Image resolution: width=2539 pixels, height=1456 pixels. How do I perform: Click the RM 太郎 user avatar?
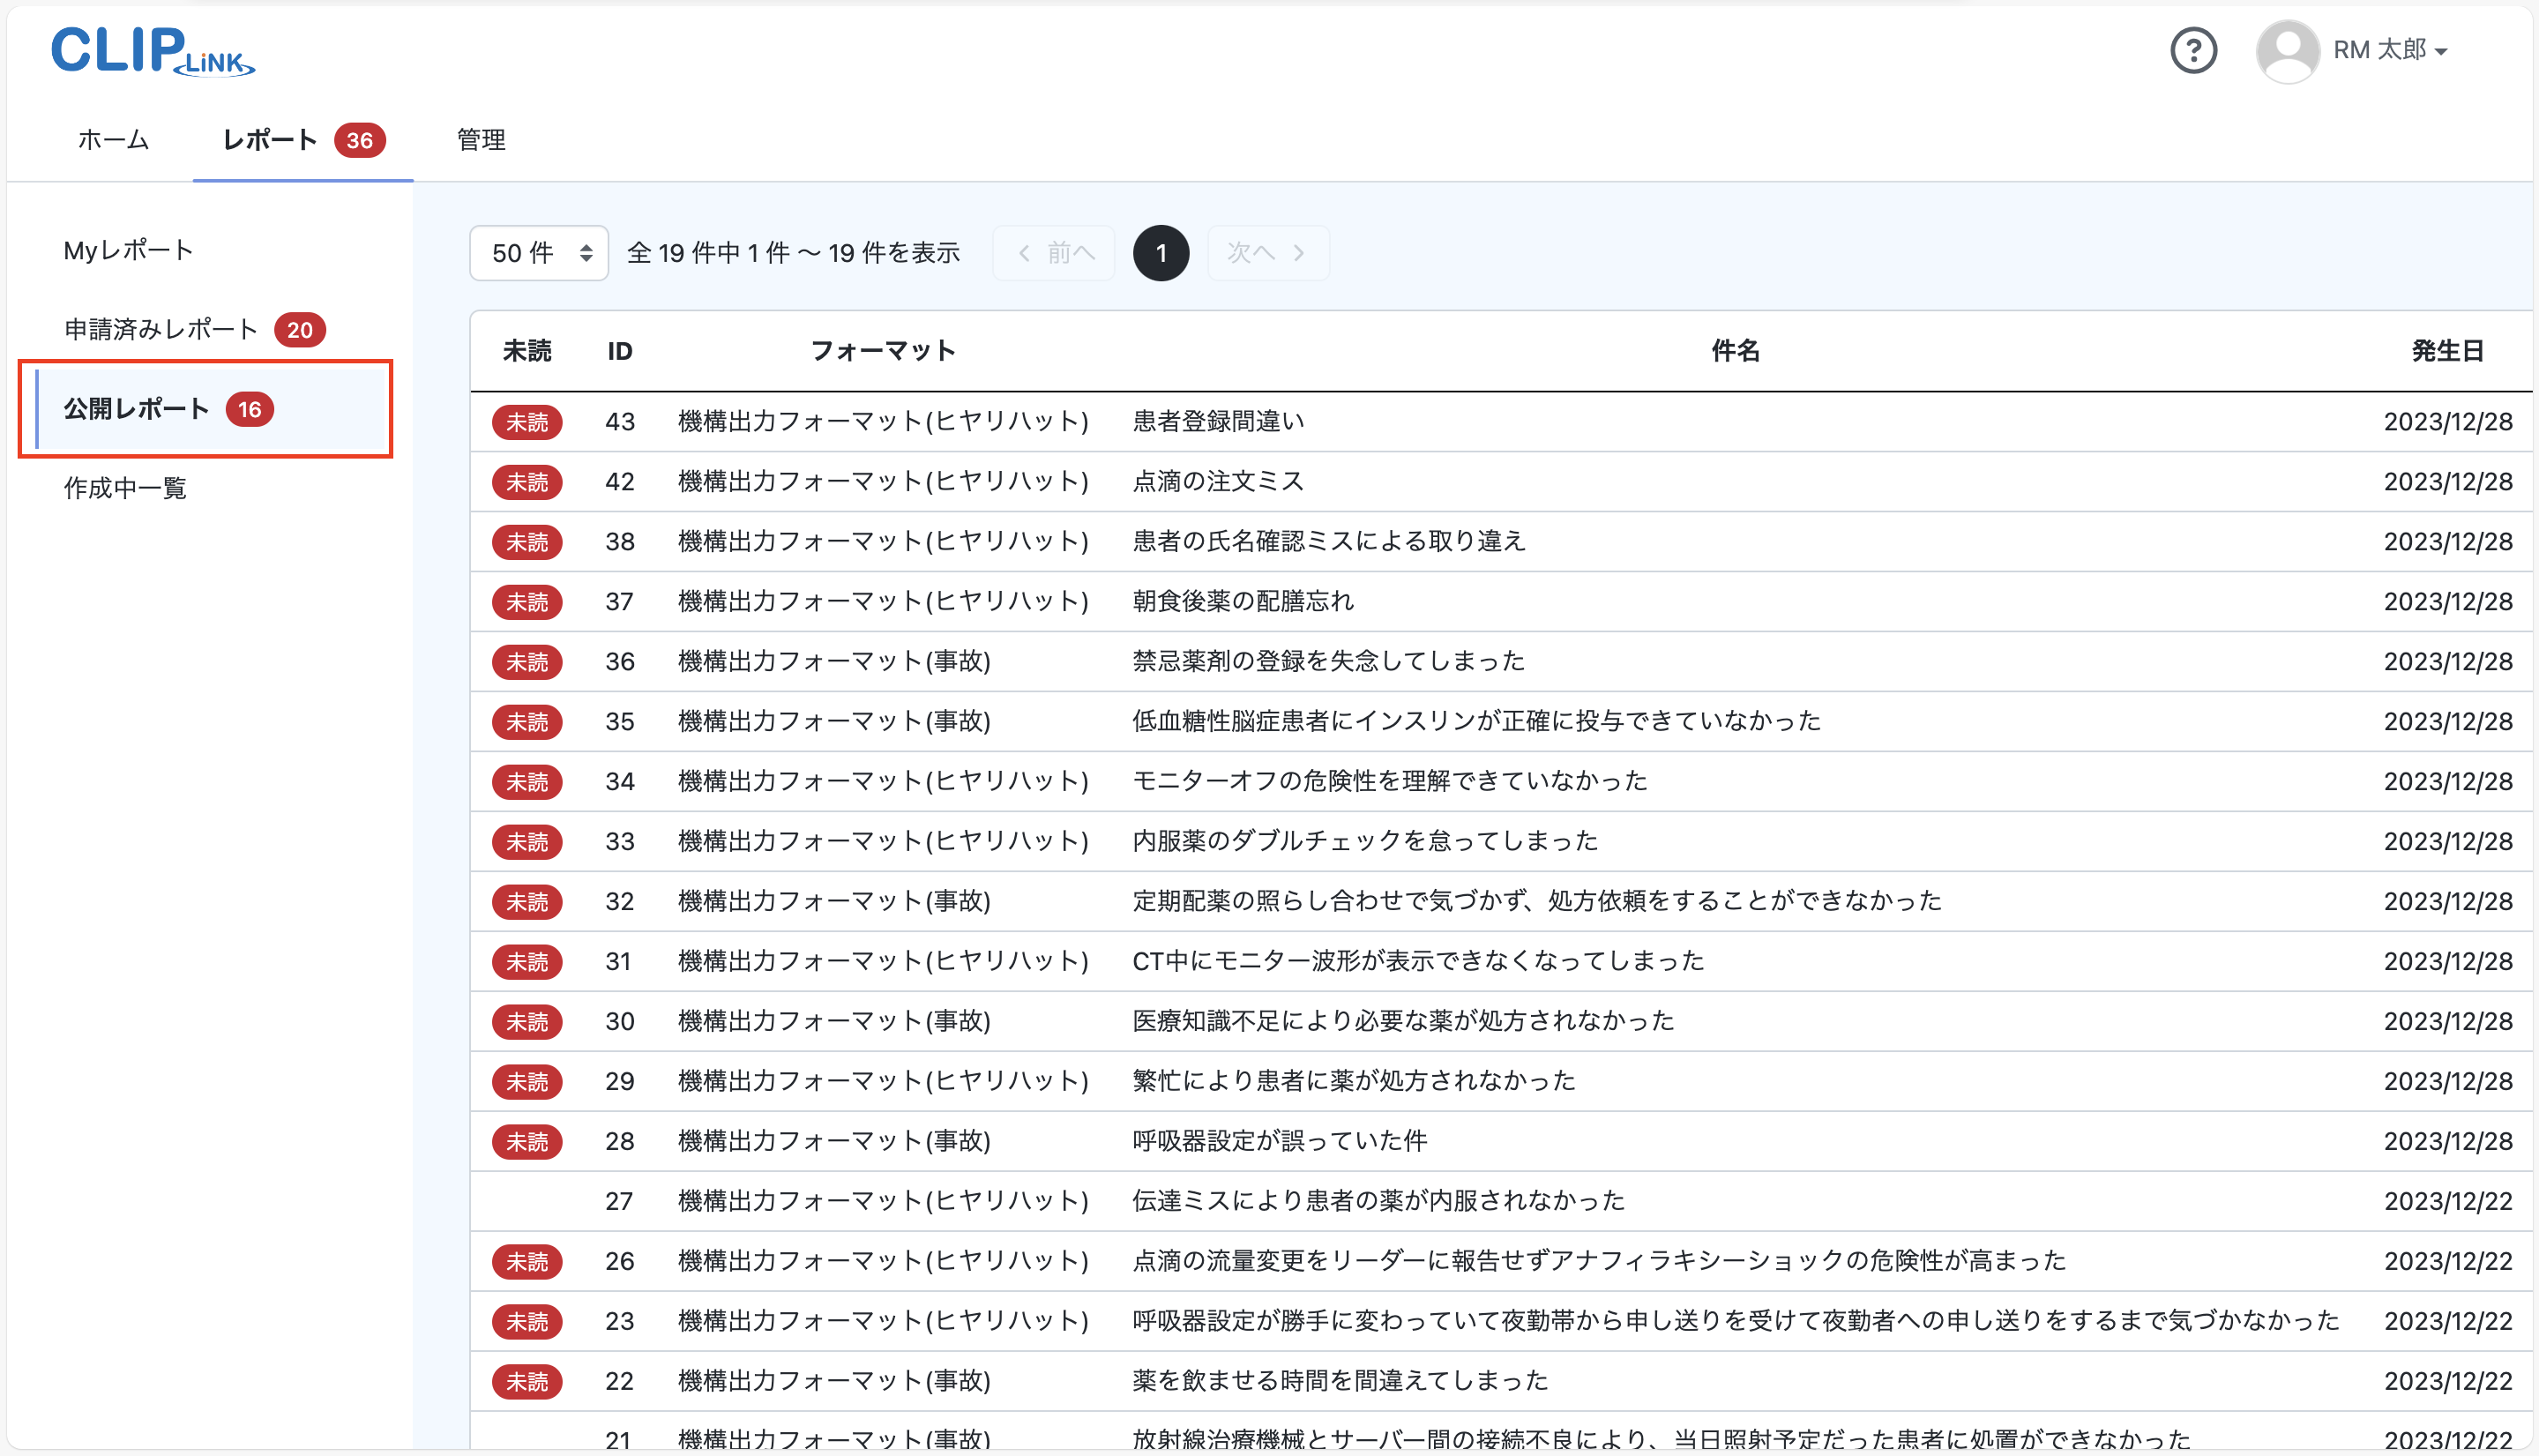point(2288,50)
